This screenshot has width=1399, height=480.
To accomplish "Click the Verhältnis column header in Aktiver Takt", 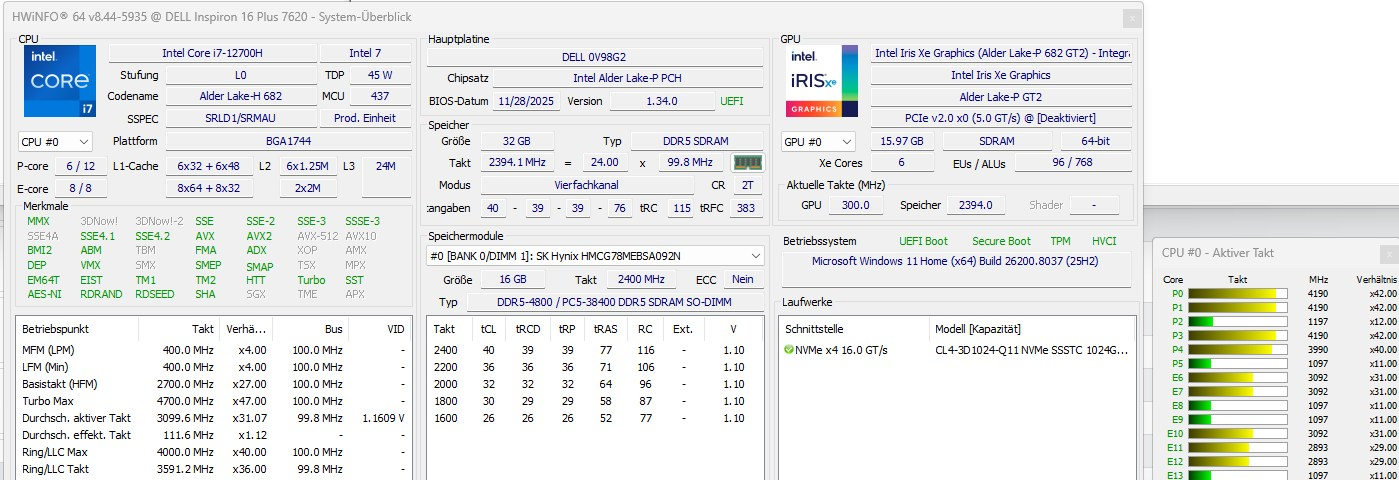I will [1376, 279].
